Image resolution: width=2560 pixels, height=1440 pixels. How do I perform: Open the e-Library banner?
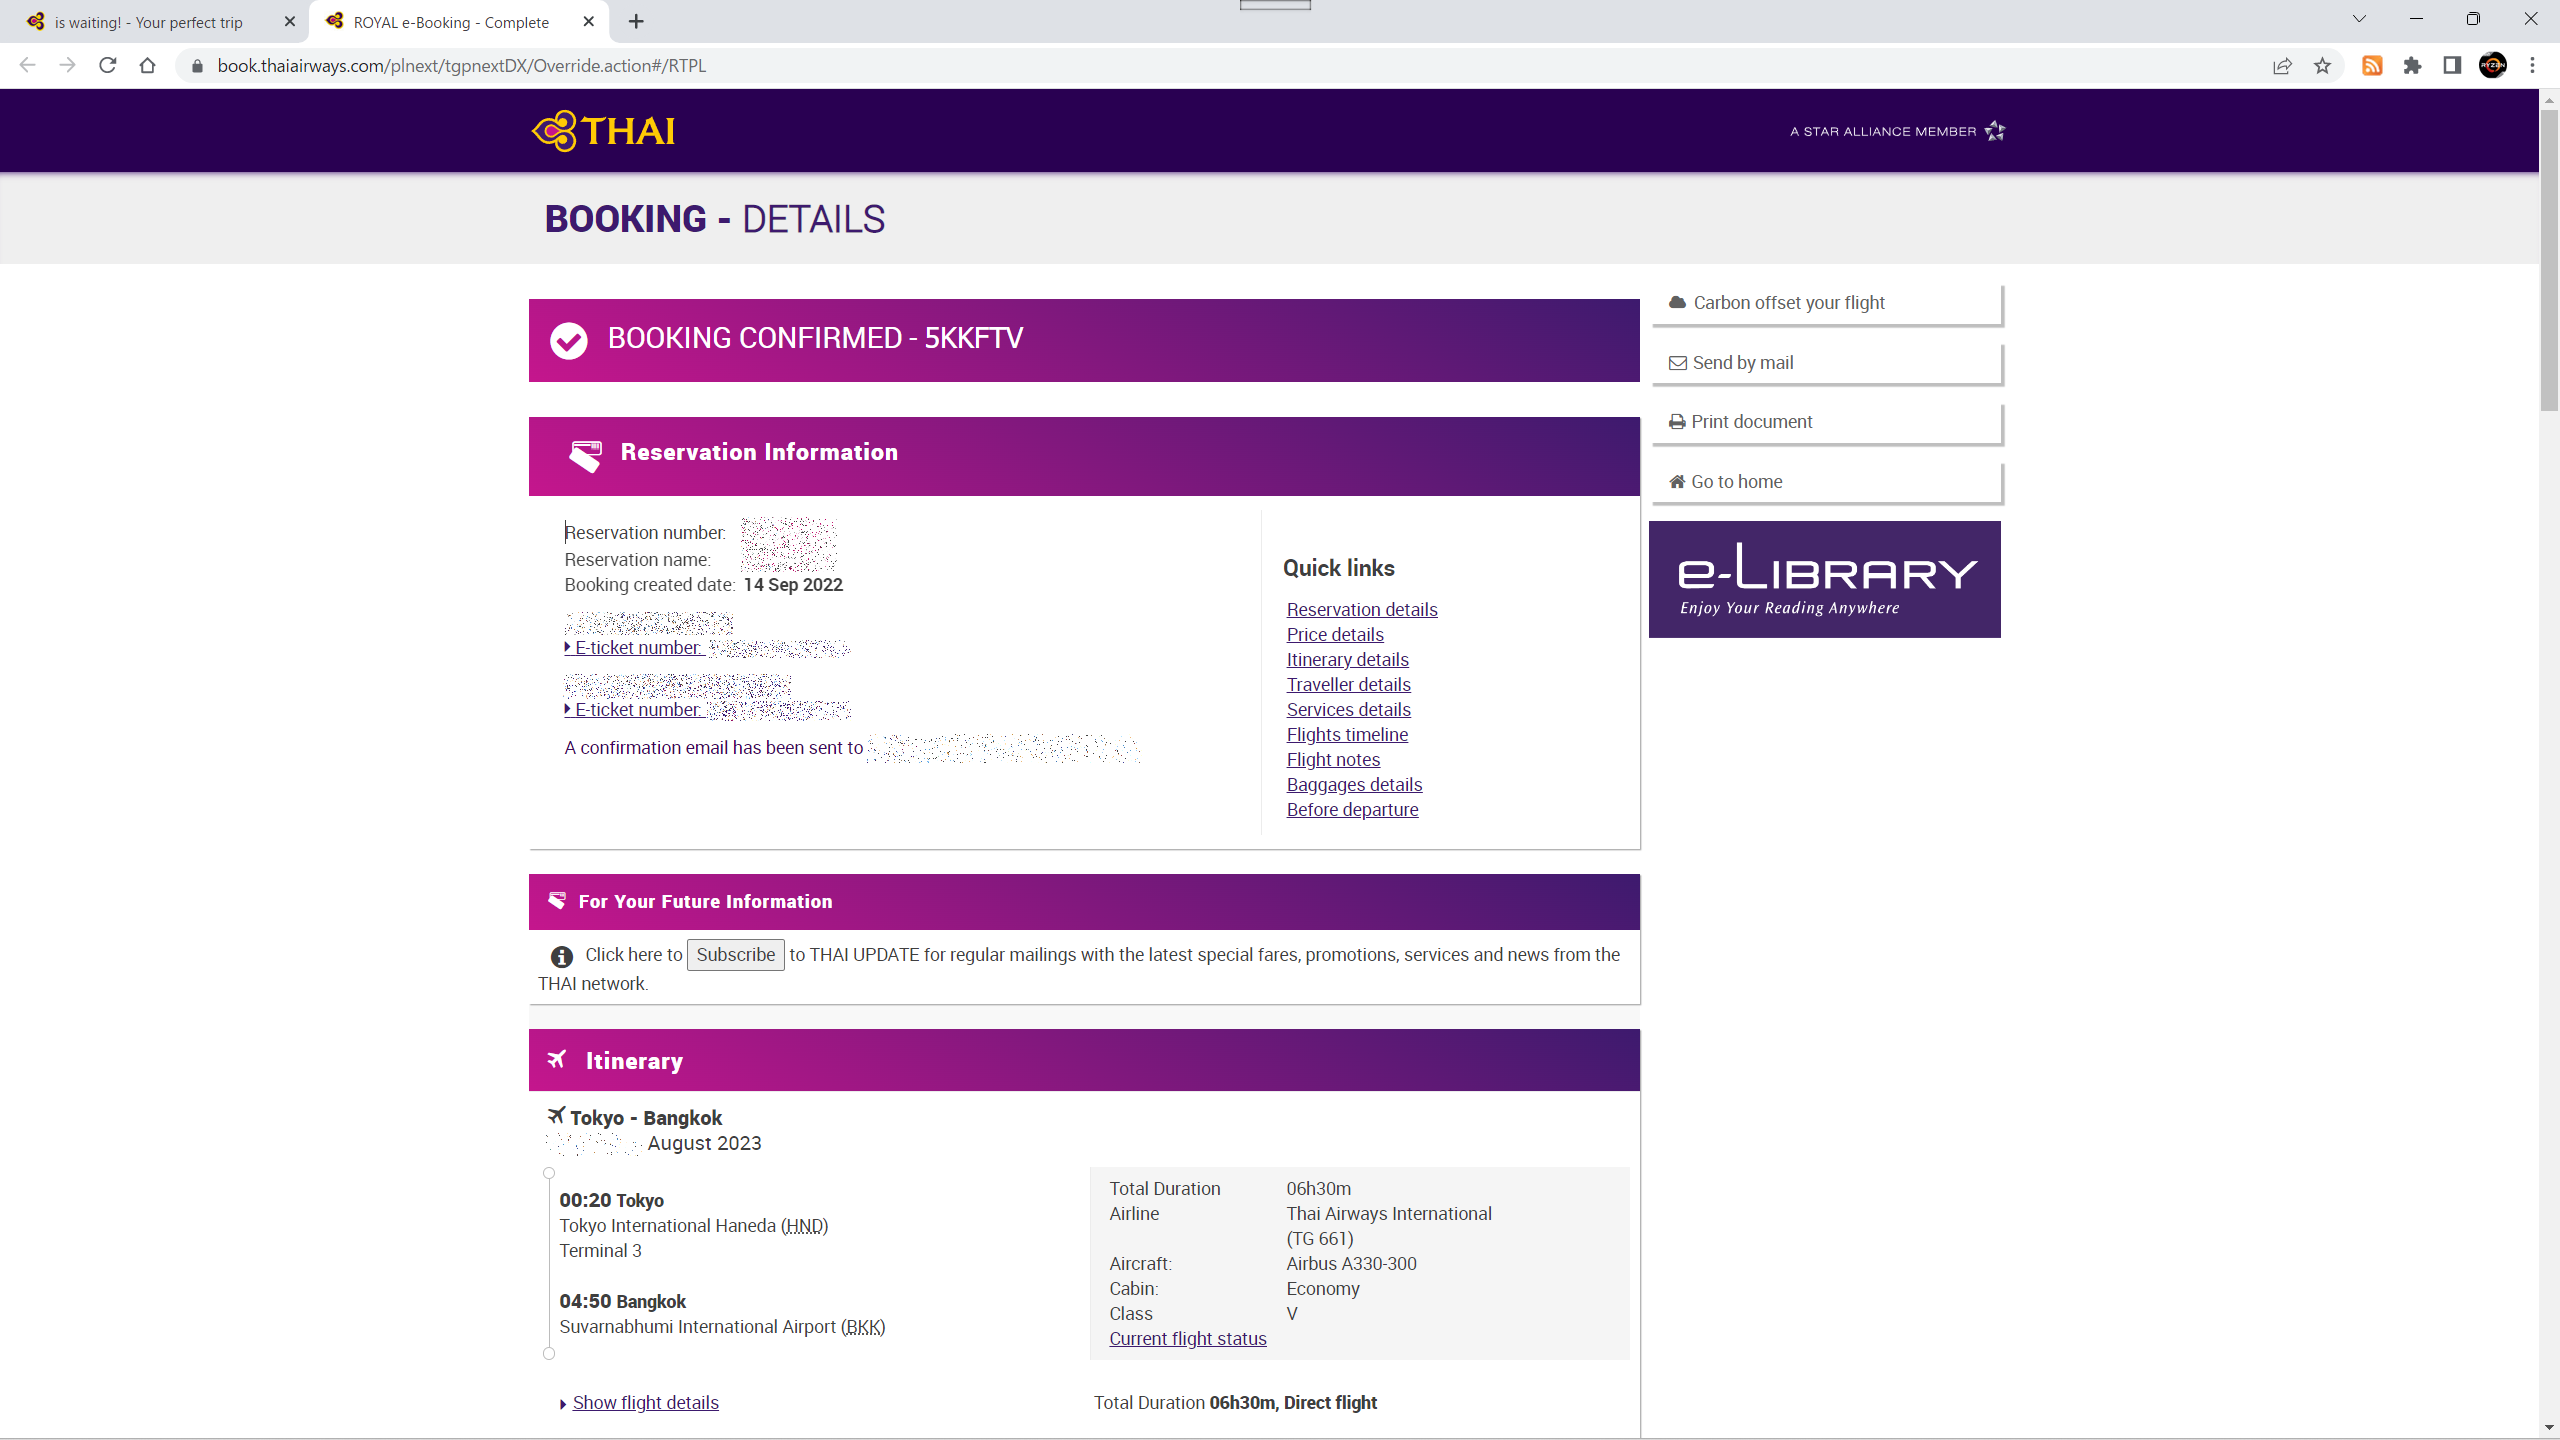[x=1824, y=579]
